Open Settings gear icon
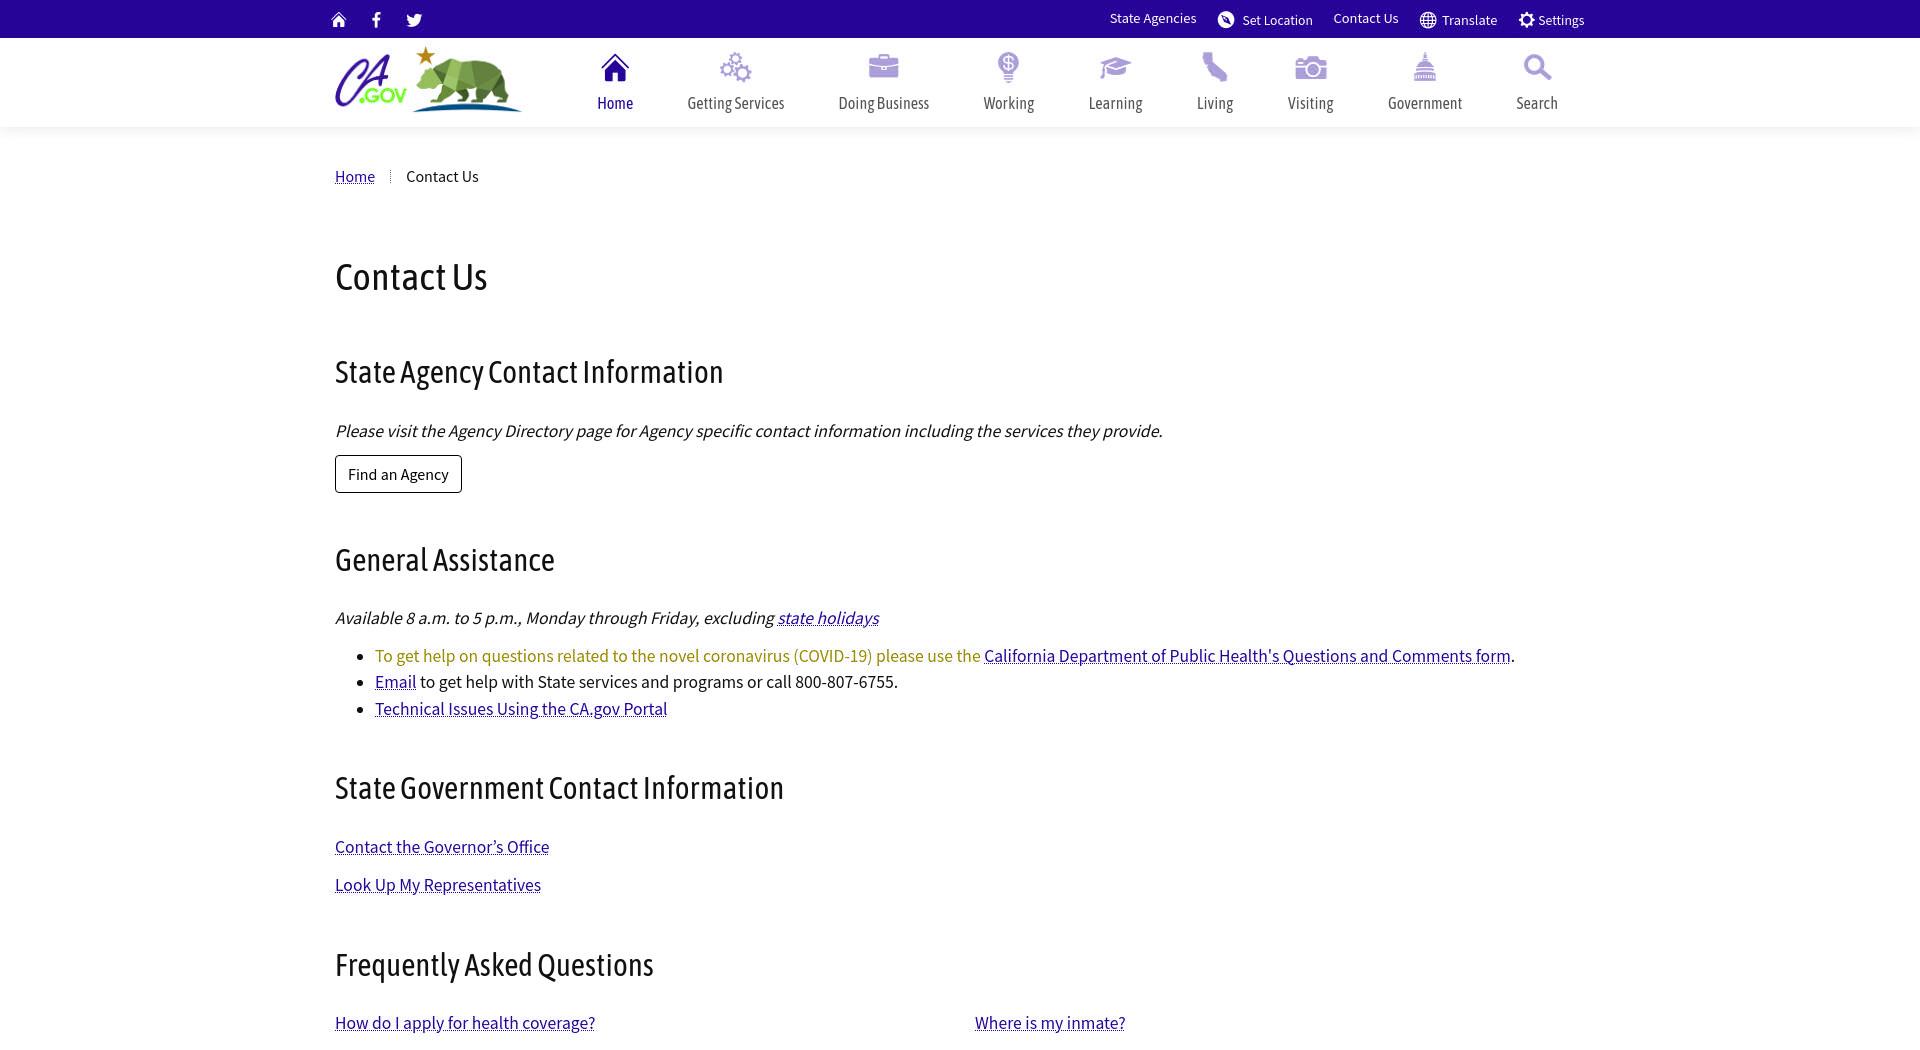The image size is (1920, 1050). [x=1526, y=20]
